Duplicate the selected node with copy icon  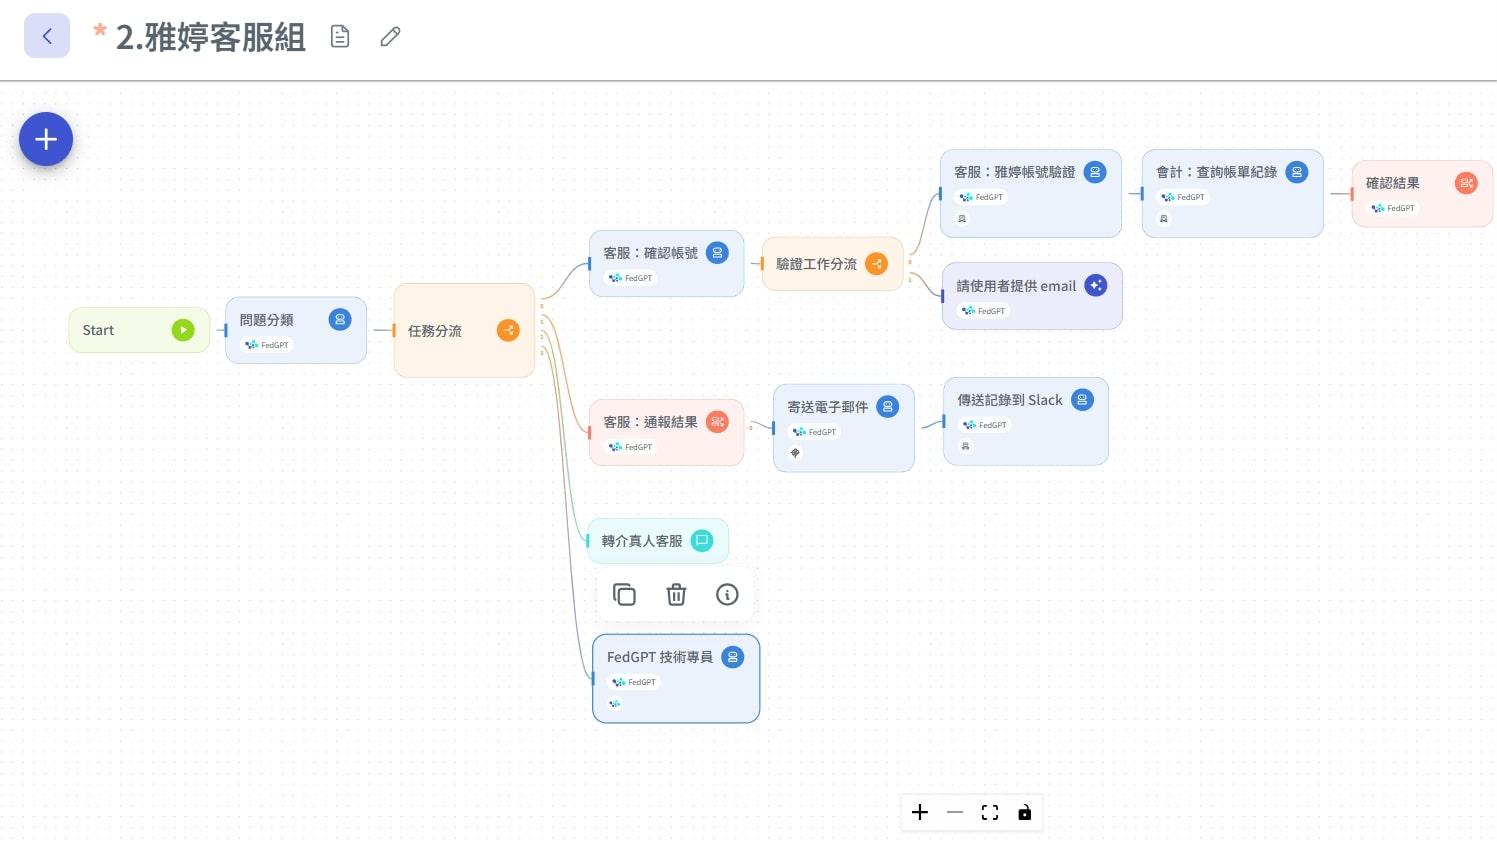[x=624, y=595]
